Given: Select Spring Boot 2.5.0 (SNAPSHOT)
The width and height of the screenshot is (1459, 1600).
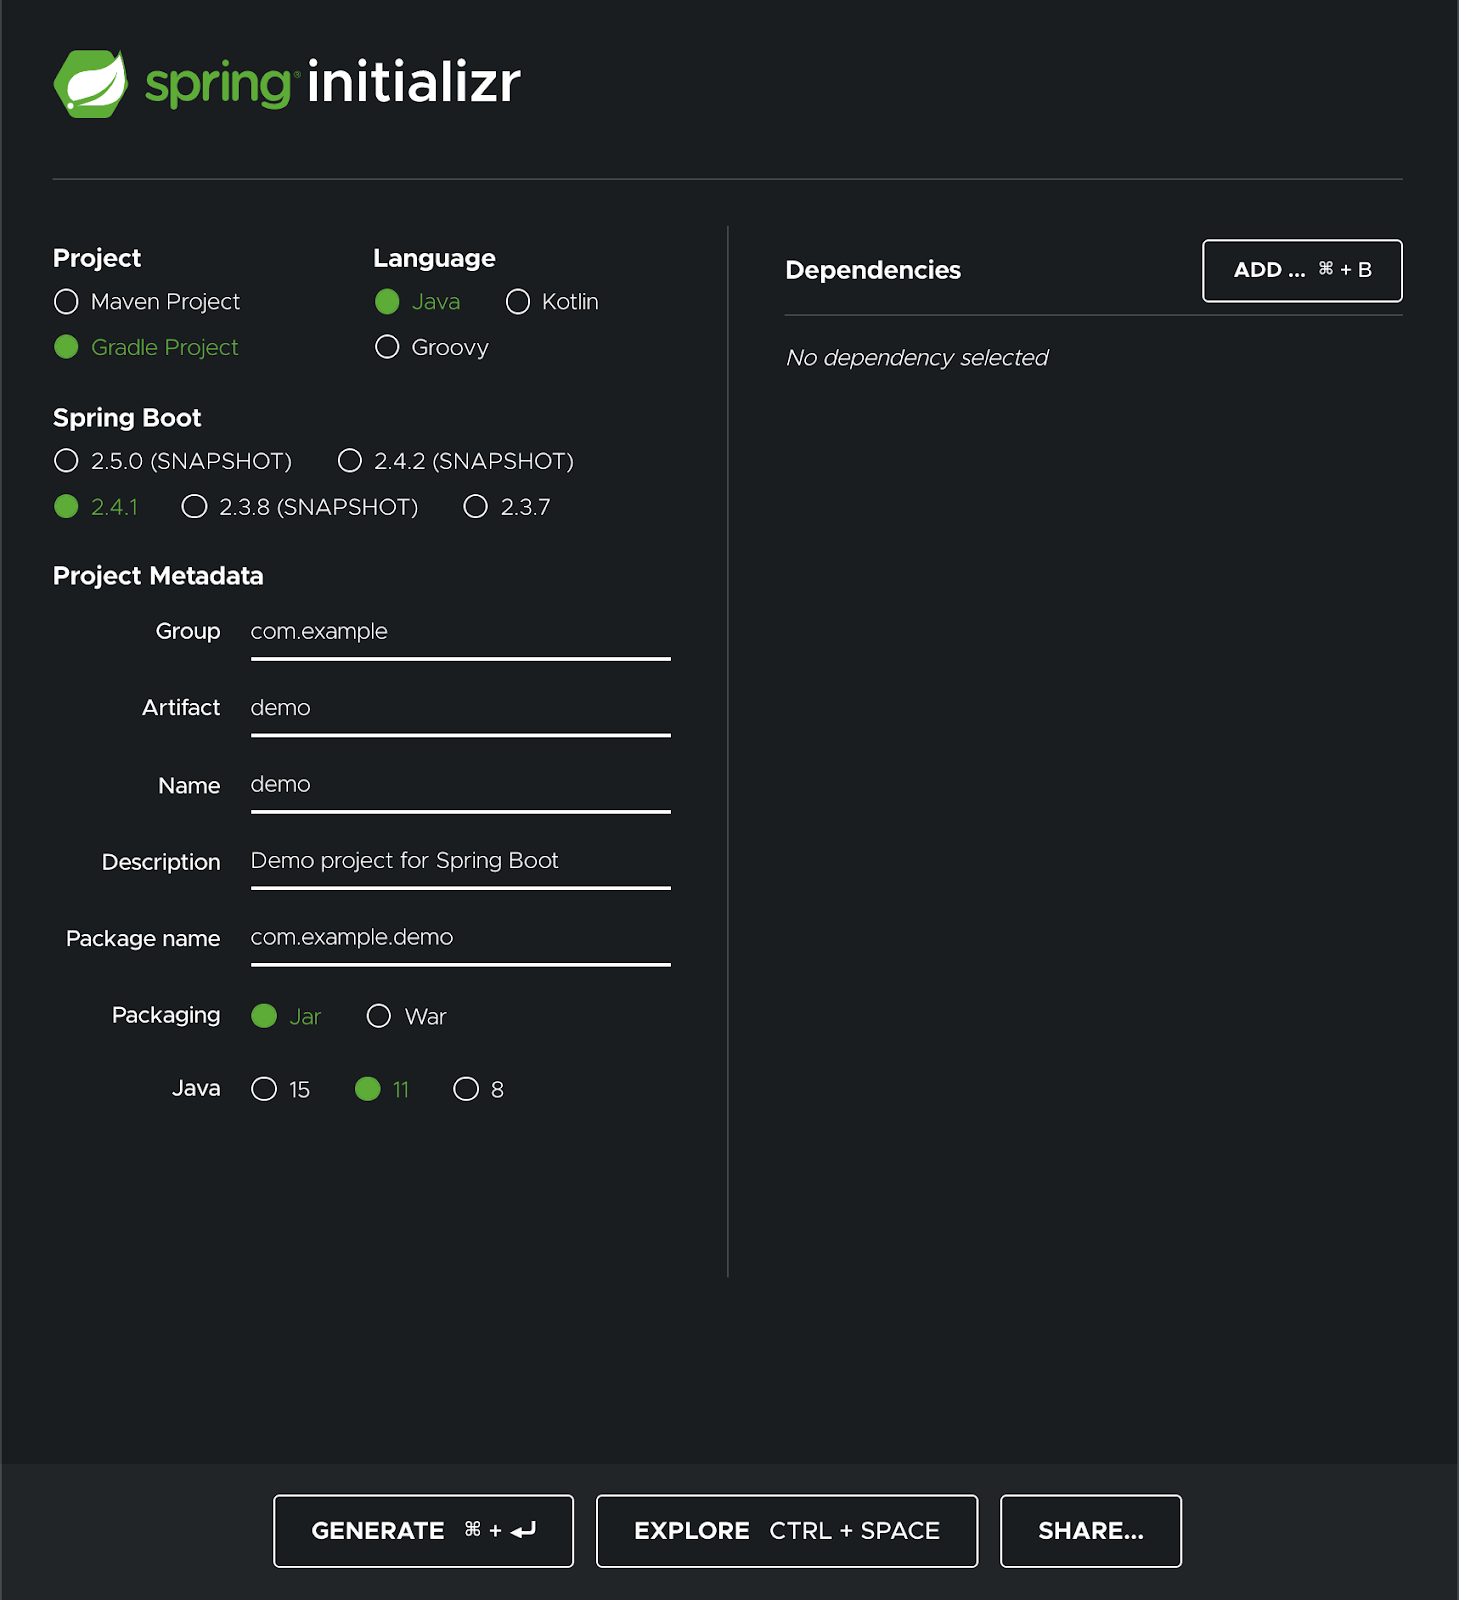Looking at the screenshot, I should pos(66,461).
